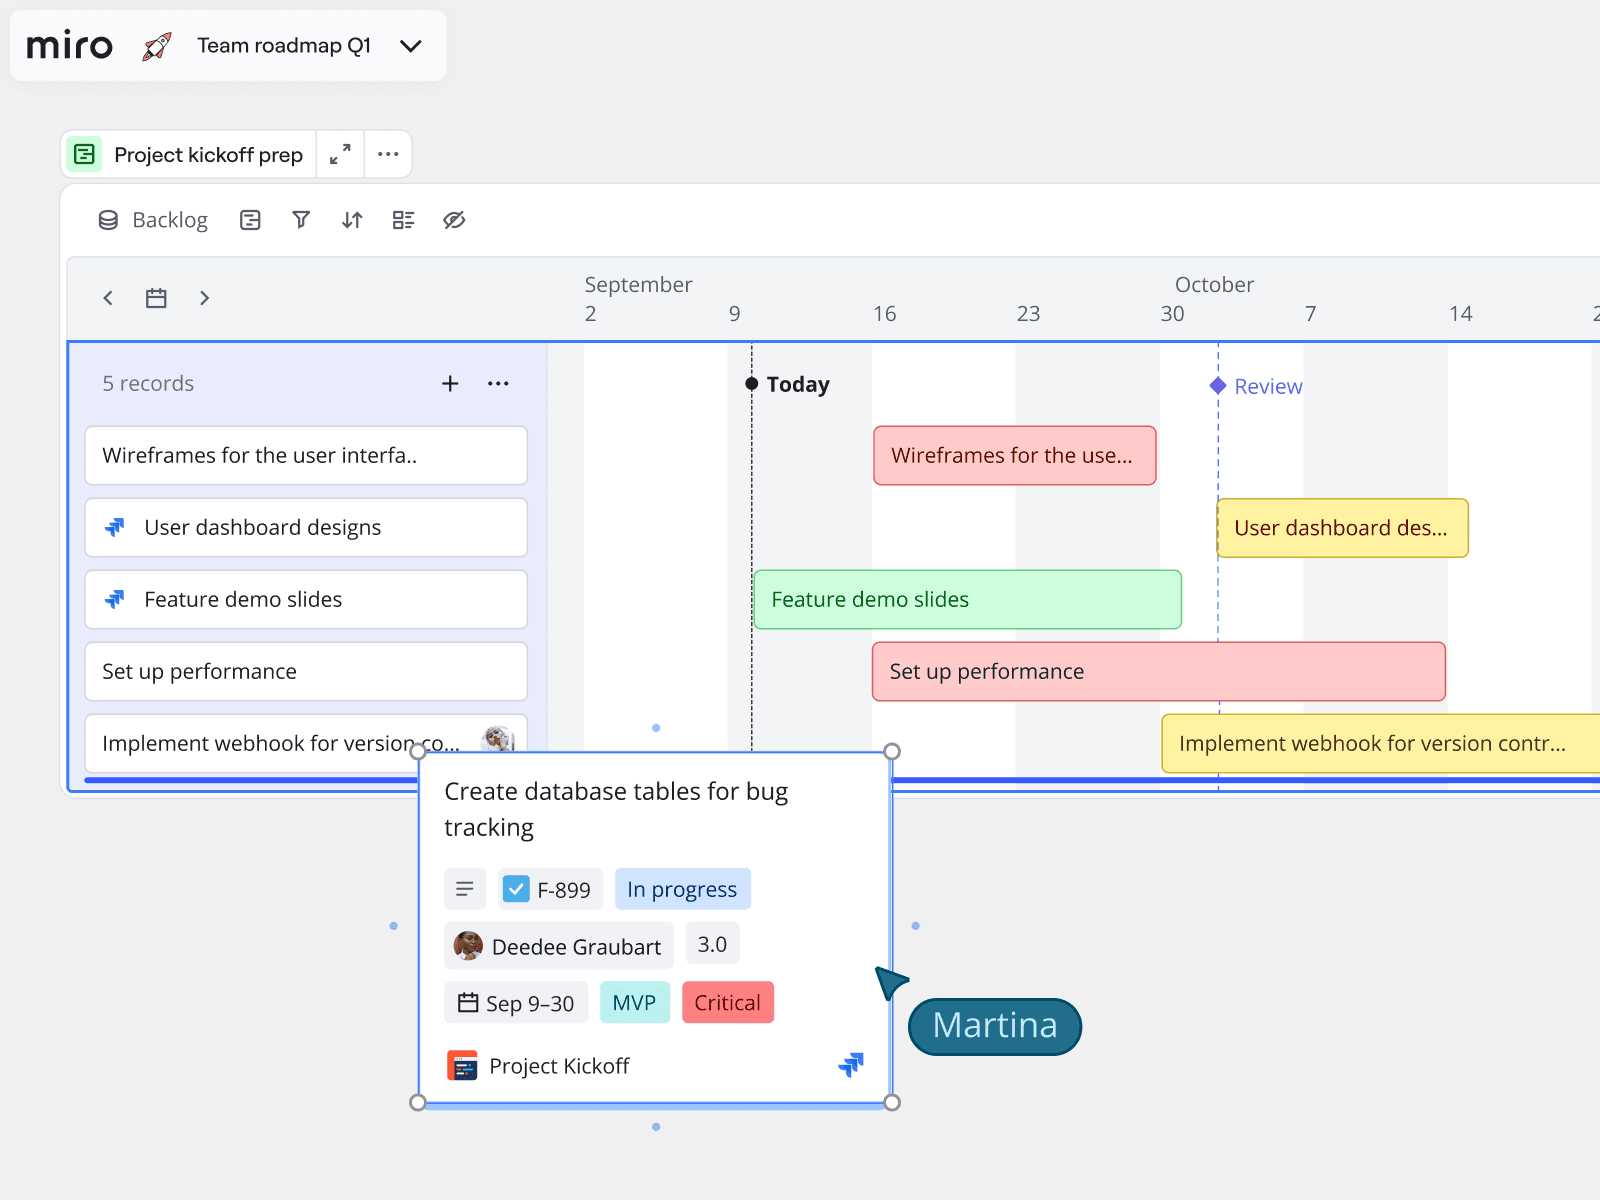Open Team roadmap Q1 dropdown chevron
Screen dimensions: 1600x1200
pyautogui.click(x=411, y=46)
